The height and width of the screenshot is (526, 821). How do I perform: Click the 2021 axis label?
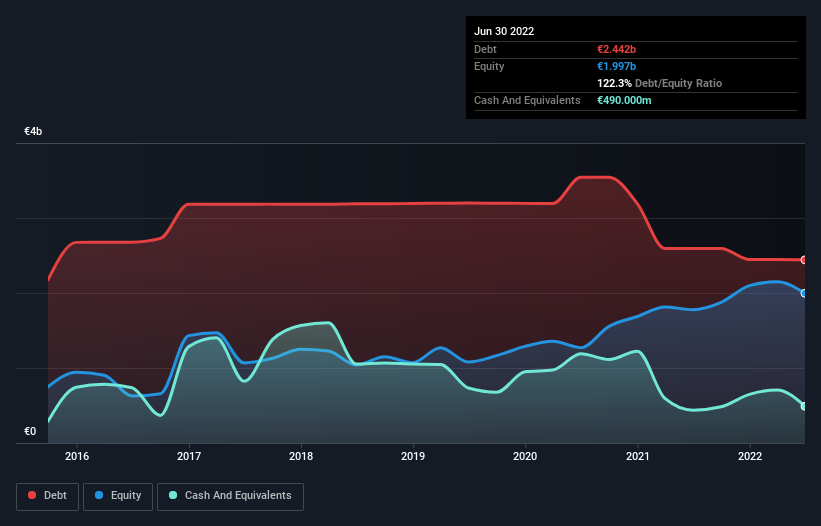click(638, 456)
